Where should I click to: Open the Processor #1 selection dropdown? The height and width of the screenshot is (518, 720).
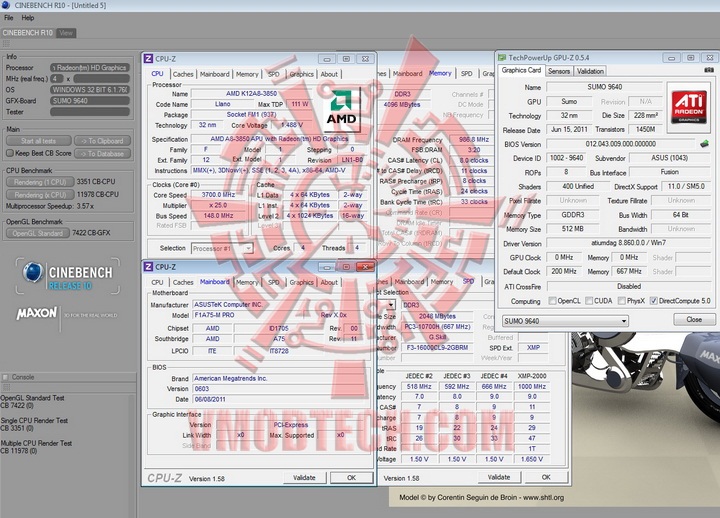click(222, 248)
